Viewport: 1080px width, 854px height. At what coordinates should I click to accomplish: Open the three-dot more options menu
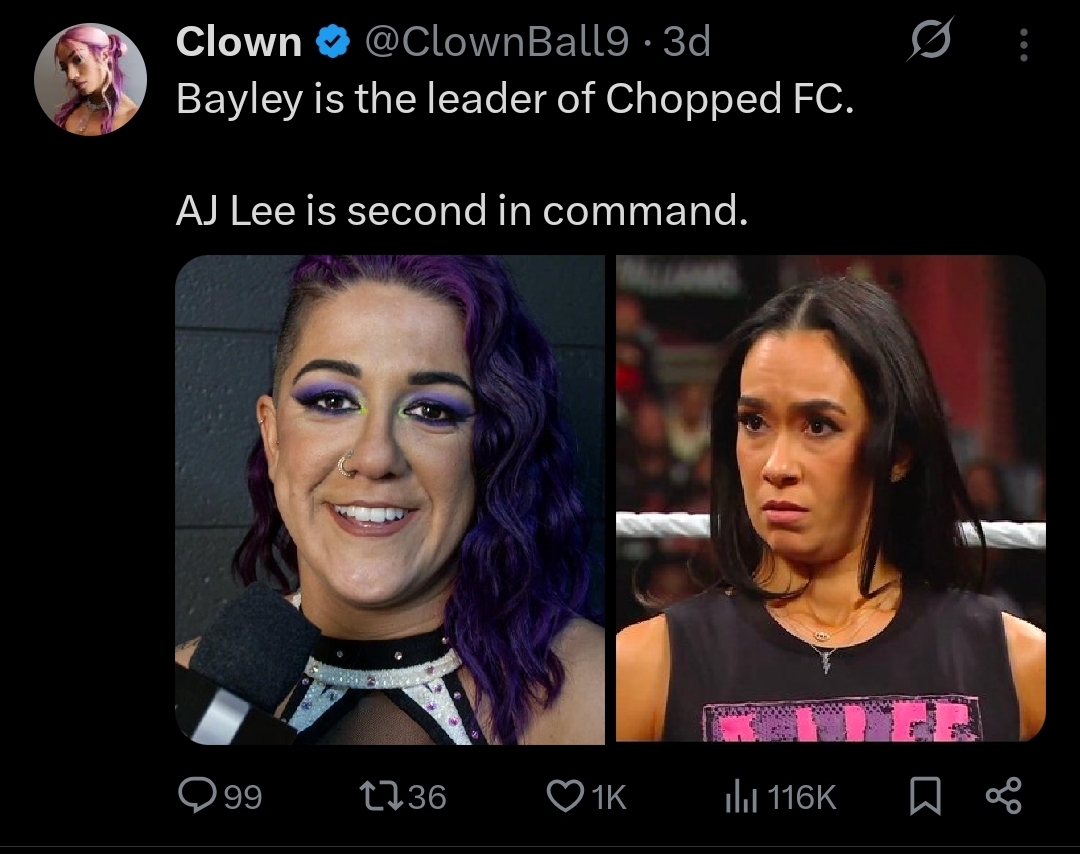[1024, 45]
